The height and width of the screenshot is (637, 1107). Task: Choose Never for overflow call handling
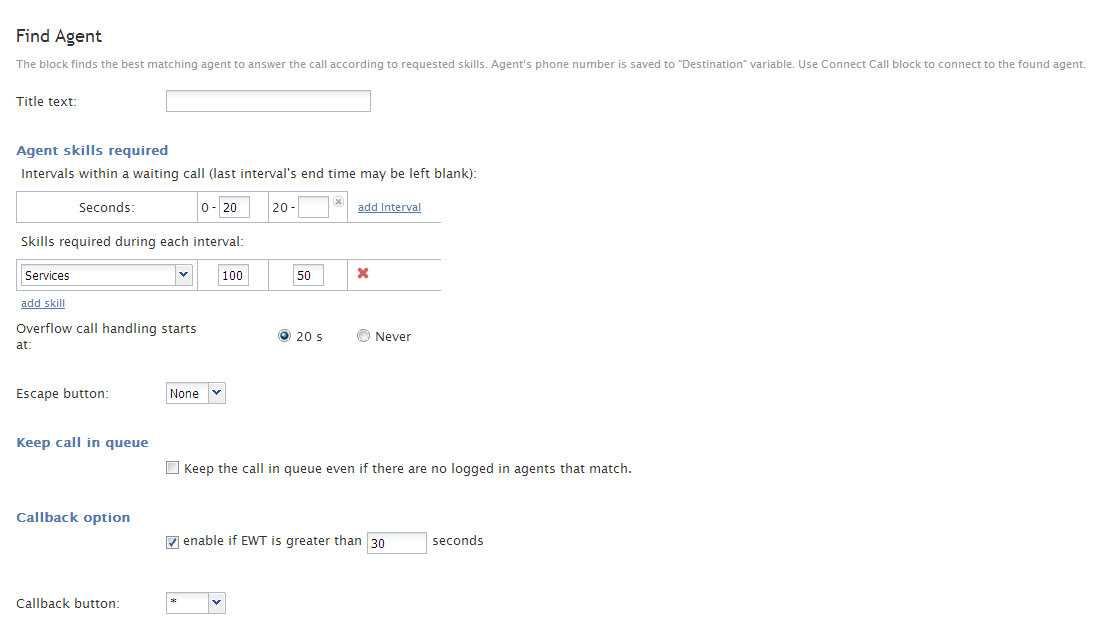click(363, 335)
